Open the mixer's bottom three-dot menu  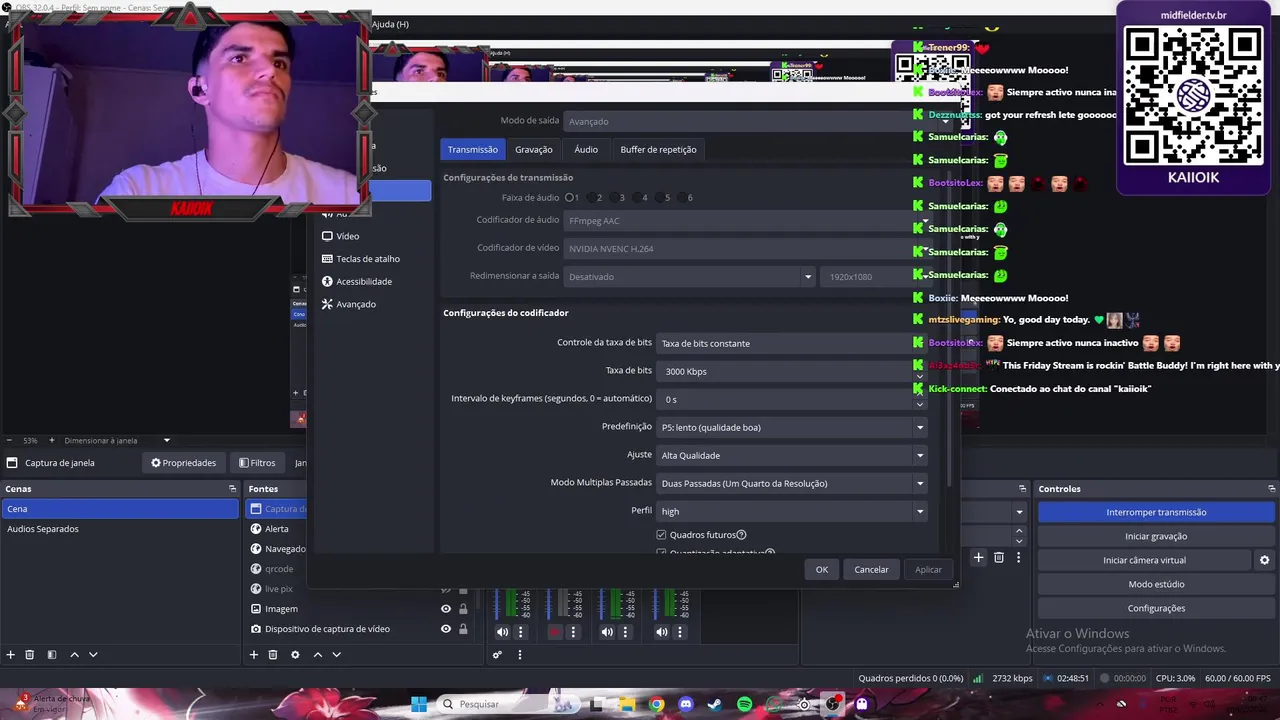[519, 655]
